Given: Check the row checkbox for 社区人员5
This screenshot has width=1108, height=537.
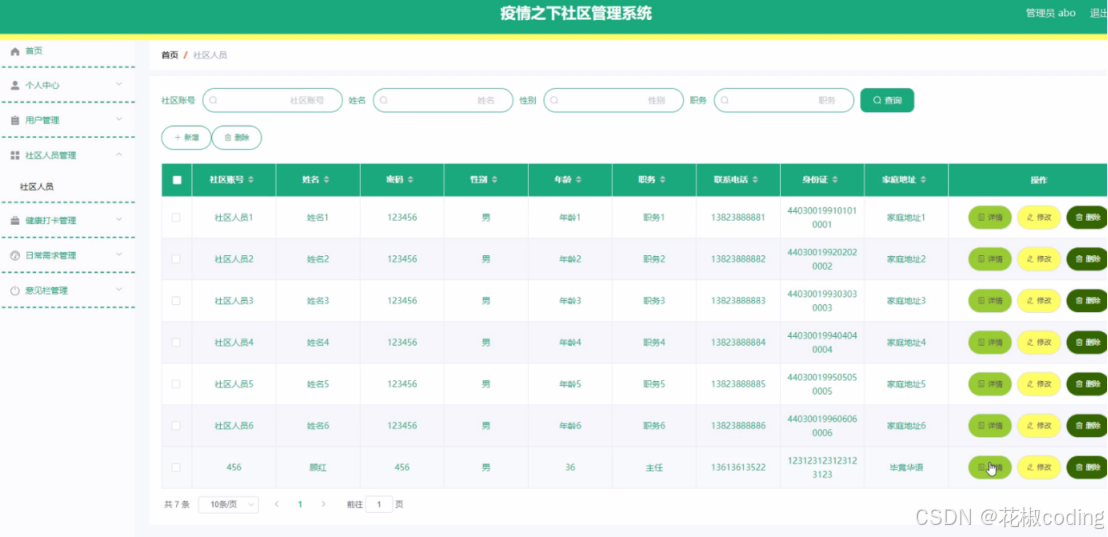Looking at the screenshot, I should [176, 384].
